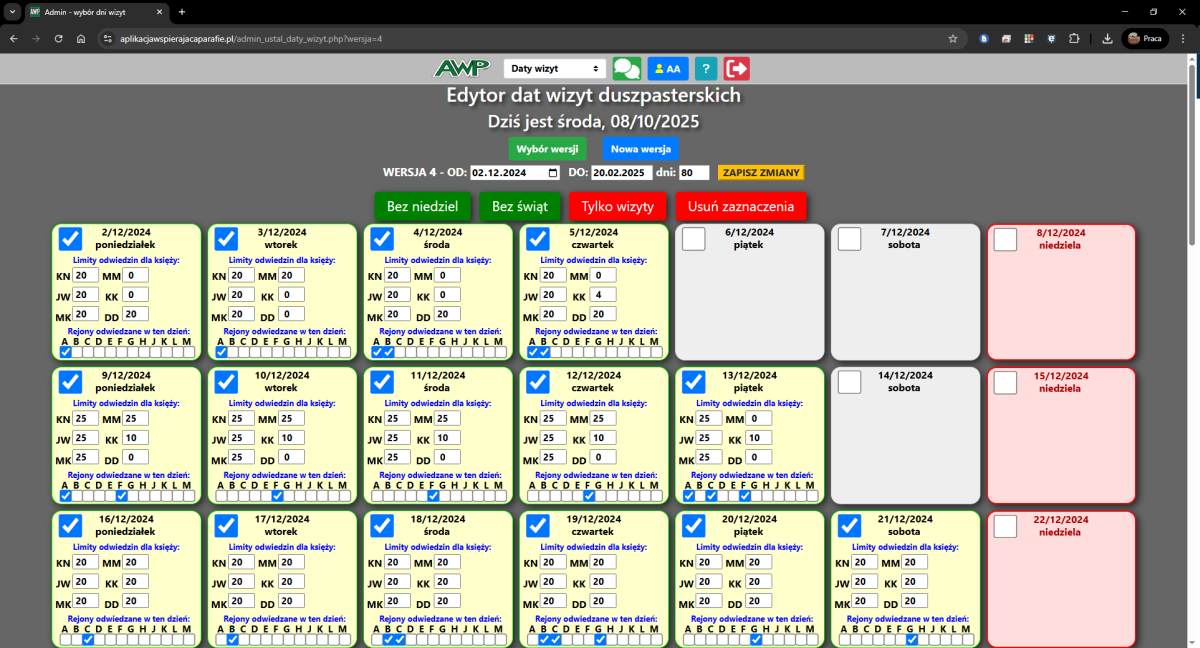Open calendar picker in OD date field
Viewport: 1200px width, 648px height.
tap(553, 173)
